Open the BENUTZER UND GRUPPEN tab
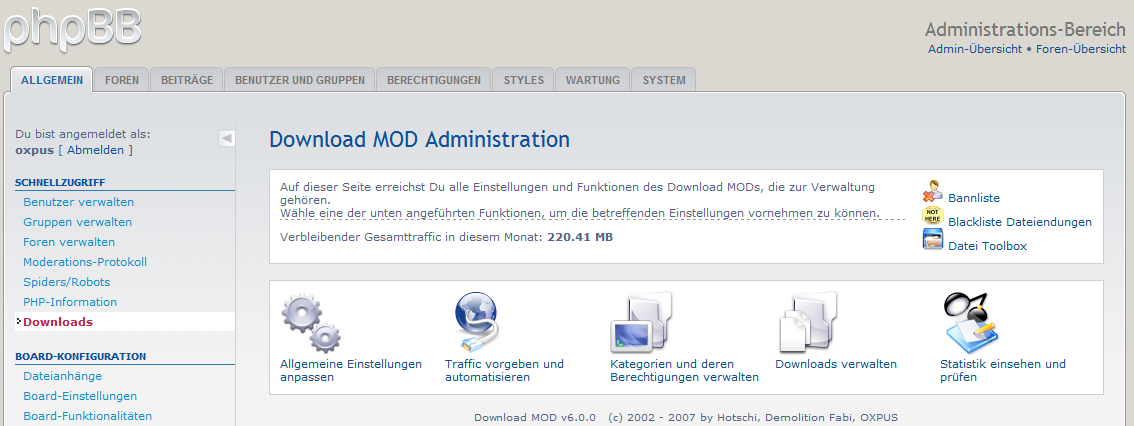 (299, 80)
